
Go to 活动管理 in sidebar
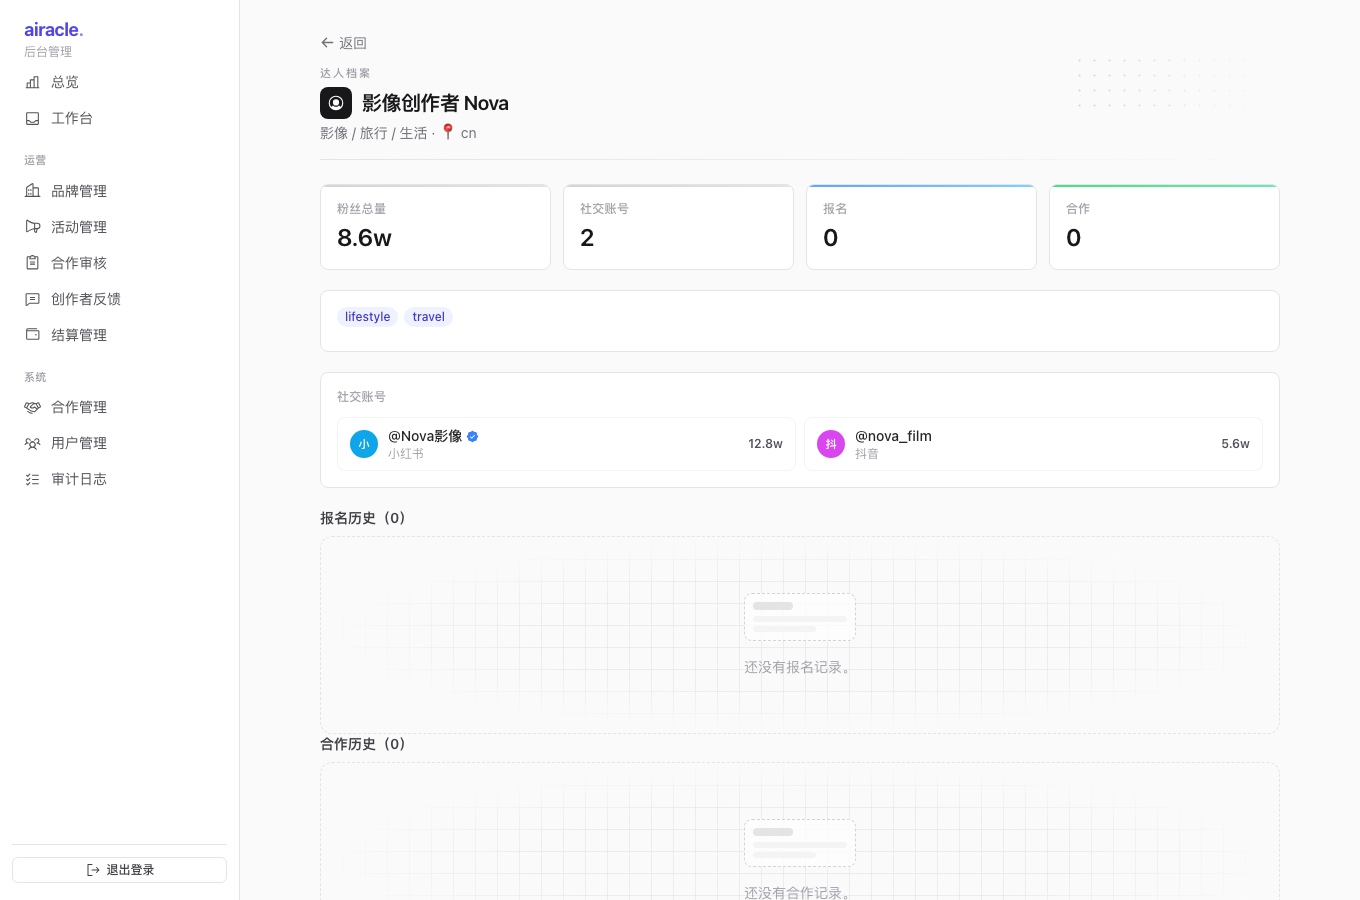coord(119,227)
